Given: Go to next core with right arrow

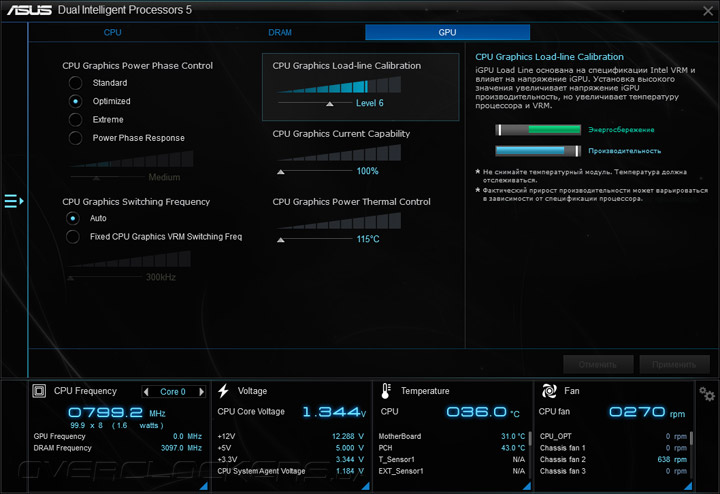Looking at the screenshot, I should coord(201,392).
